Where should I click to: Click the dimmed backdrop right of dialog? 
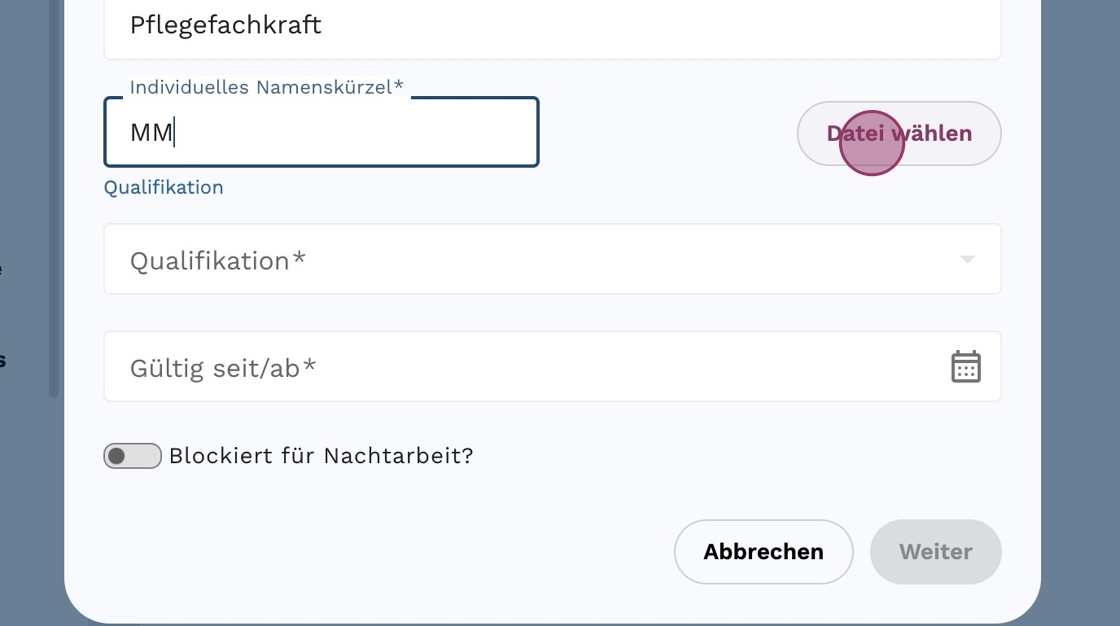(x=1080, y=300)
